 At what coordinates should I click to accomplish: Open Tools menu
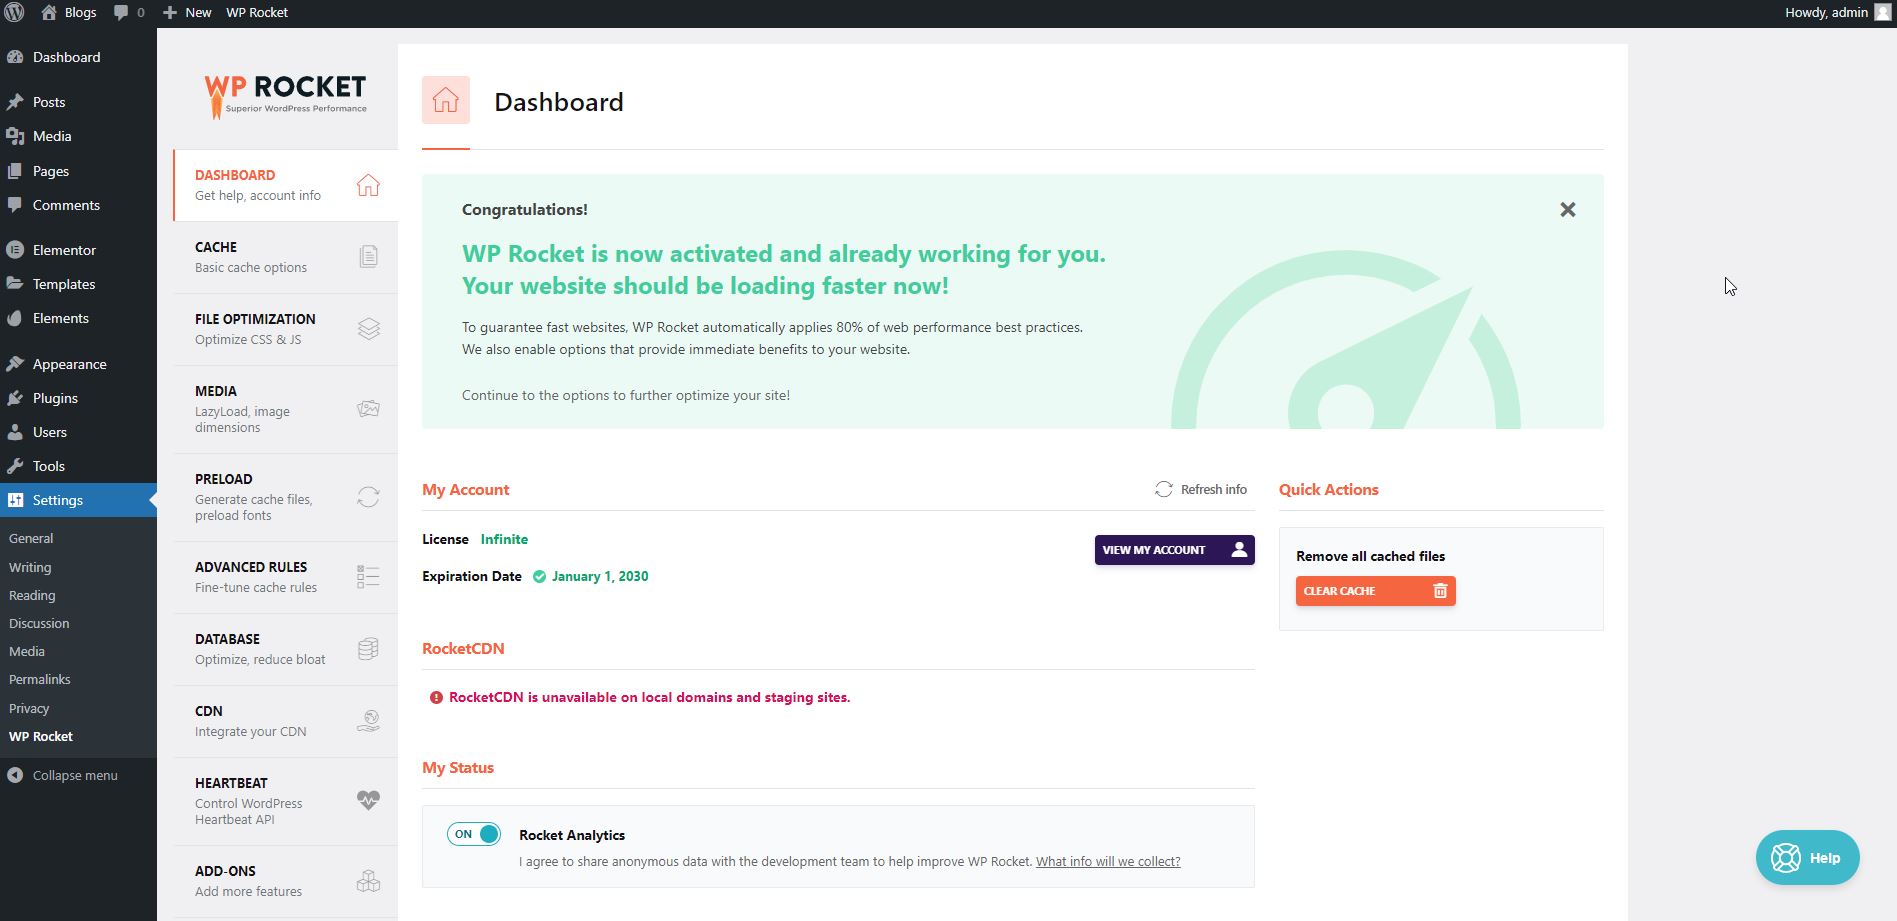coord(78,466)
